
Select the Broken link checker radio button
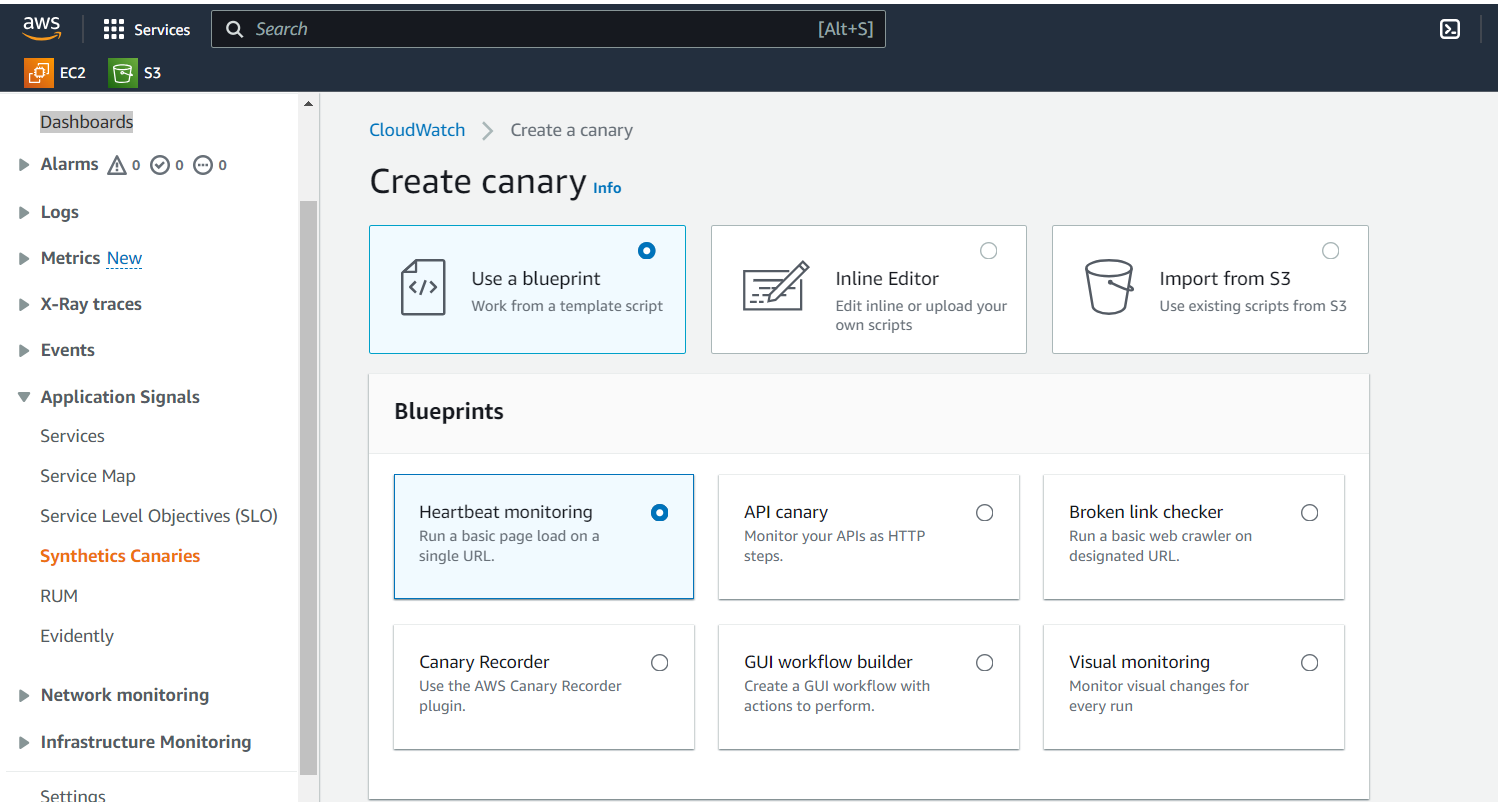coord(1310,513)
